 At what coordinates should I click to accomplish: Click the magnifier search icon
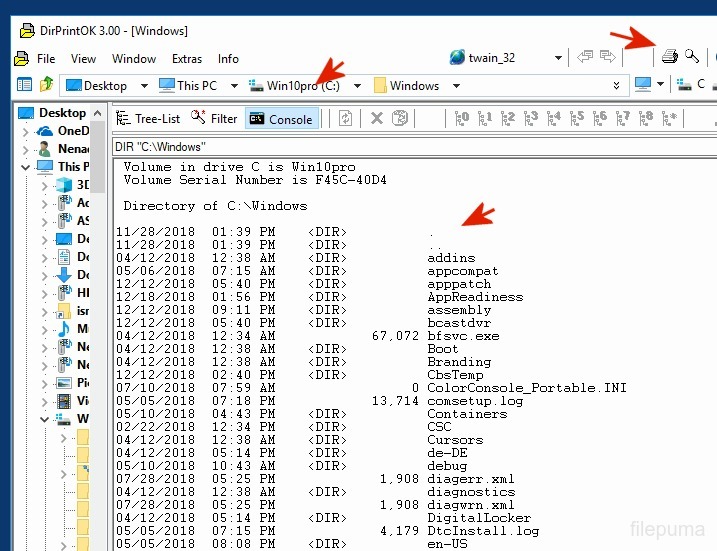pyautogui.click(x=691, y=58)
